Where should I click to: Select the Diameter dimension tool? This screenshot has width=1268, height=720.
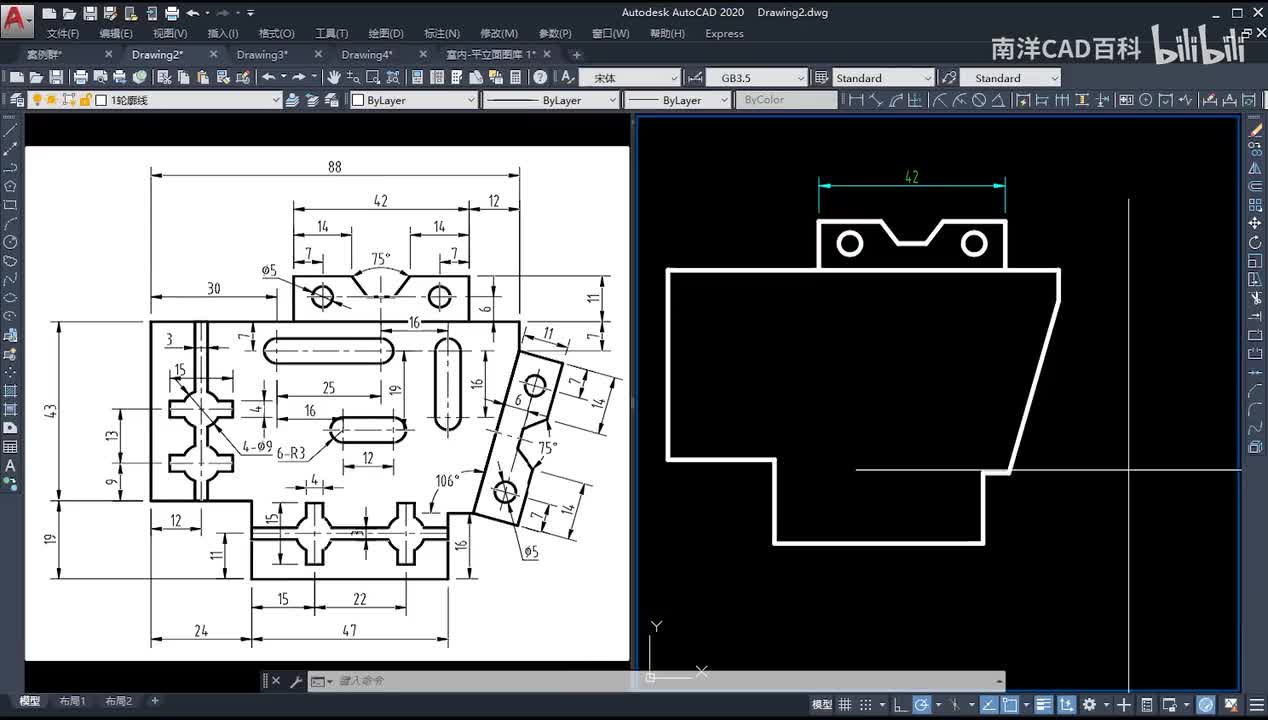[x=979, y=100]
